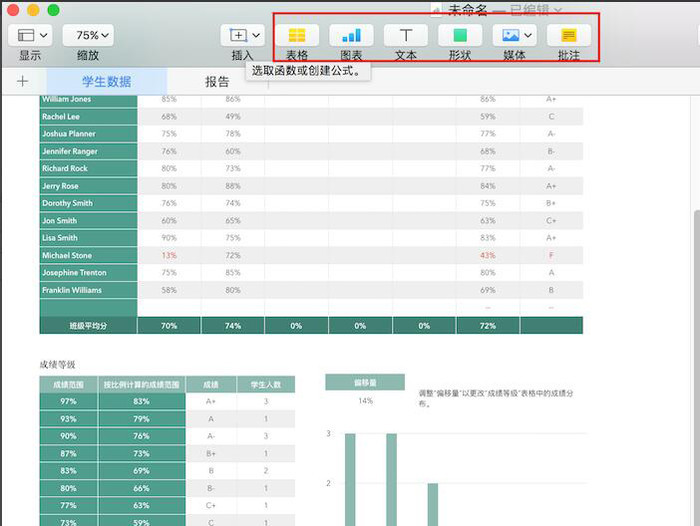
Task: Click the tallest first chart bar
Action: pos(350,480)
